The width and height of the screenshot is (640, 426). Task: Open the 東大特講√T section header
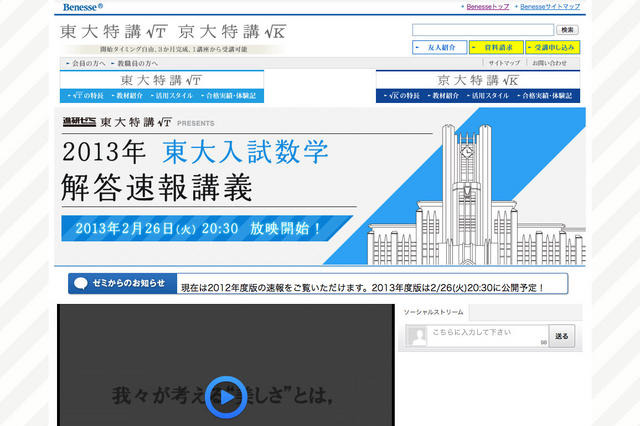click(162, 80)
